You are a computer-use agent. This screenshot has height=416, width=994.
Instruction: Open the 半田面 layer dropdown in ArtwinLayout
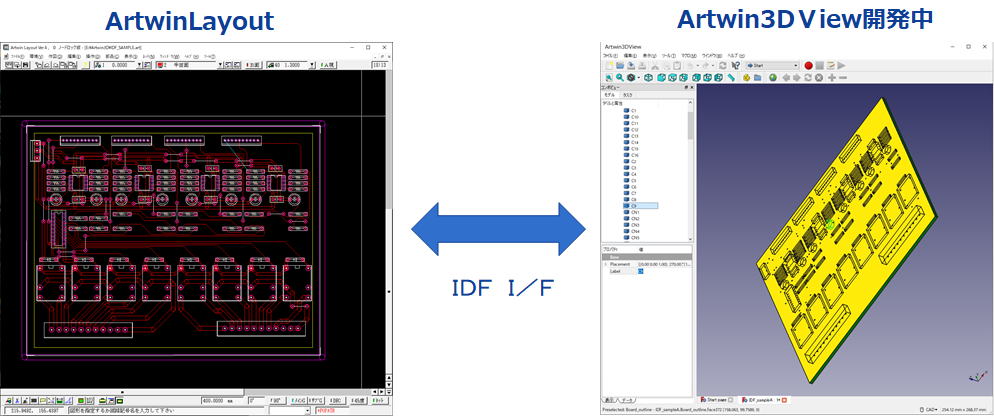220,65
